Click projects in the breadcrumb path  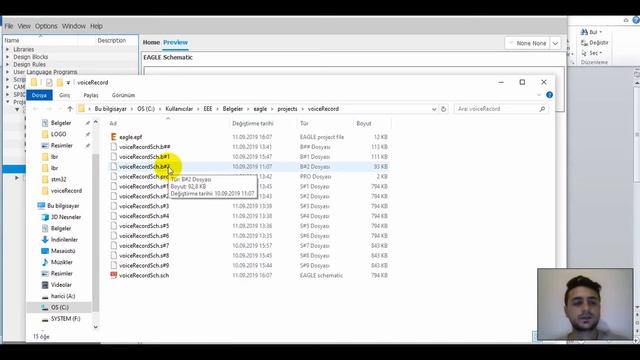click(287, 109)
